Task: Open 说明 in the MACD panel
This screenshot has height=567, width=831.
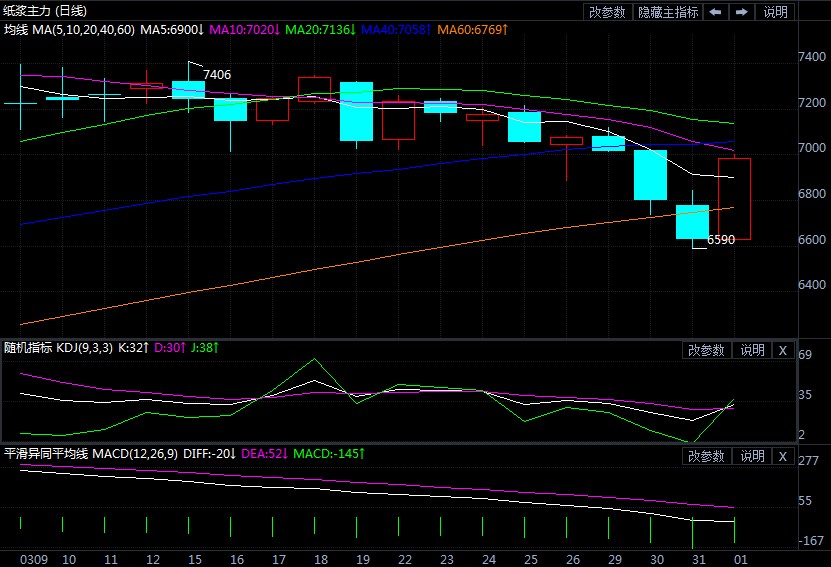Action: click(x=752, y=456)
